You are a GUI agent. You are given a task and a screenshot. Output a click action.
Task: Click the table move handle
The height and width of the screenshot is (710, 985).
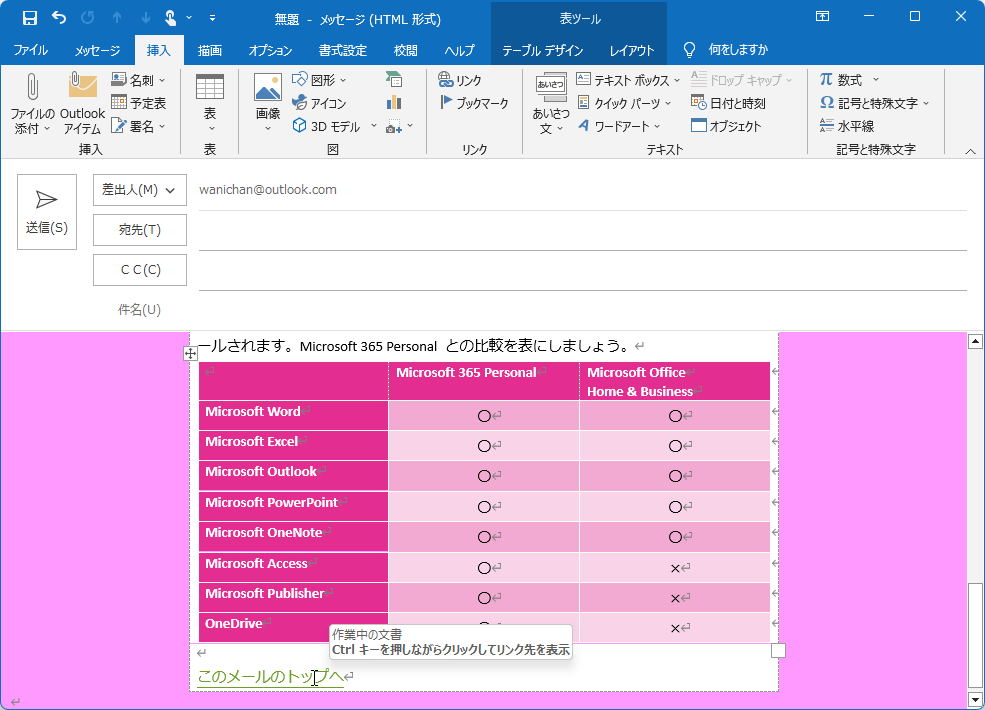190,354
